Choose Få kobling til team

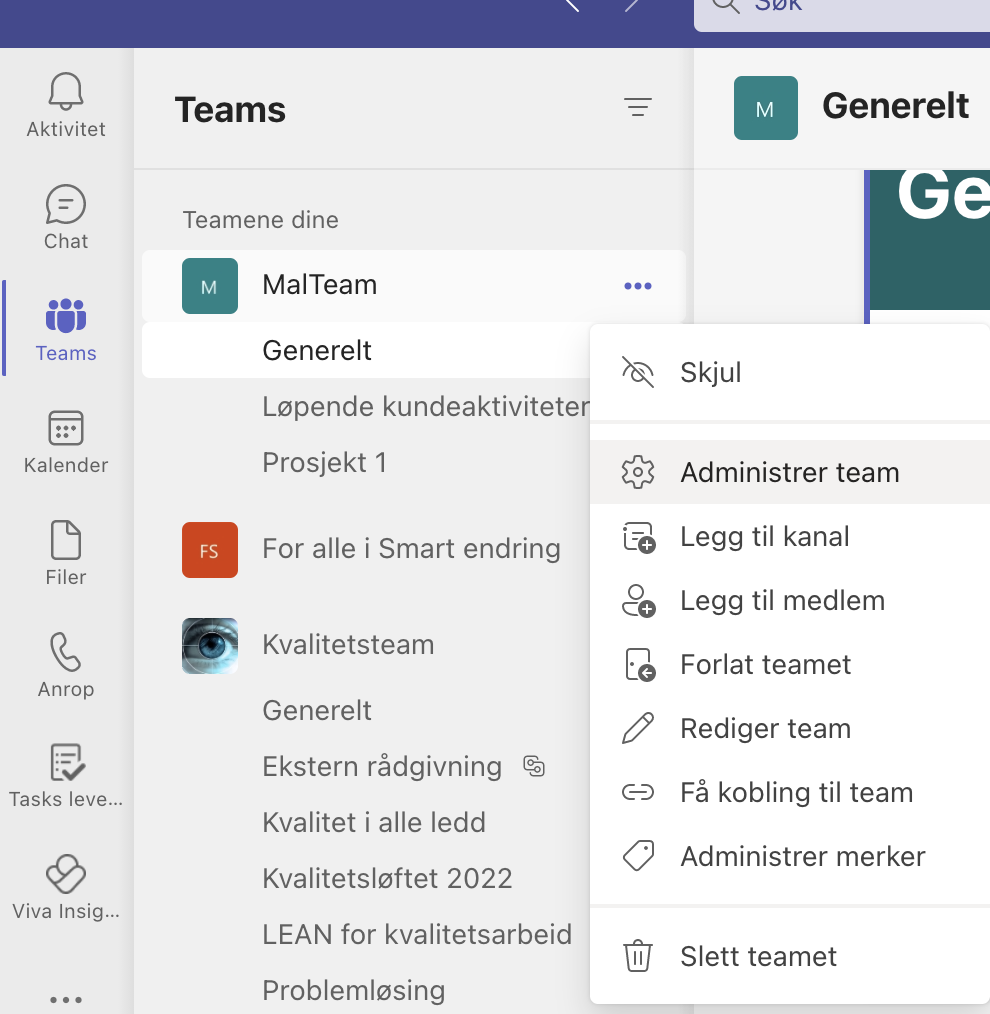coord(790,793)
